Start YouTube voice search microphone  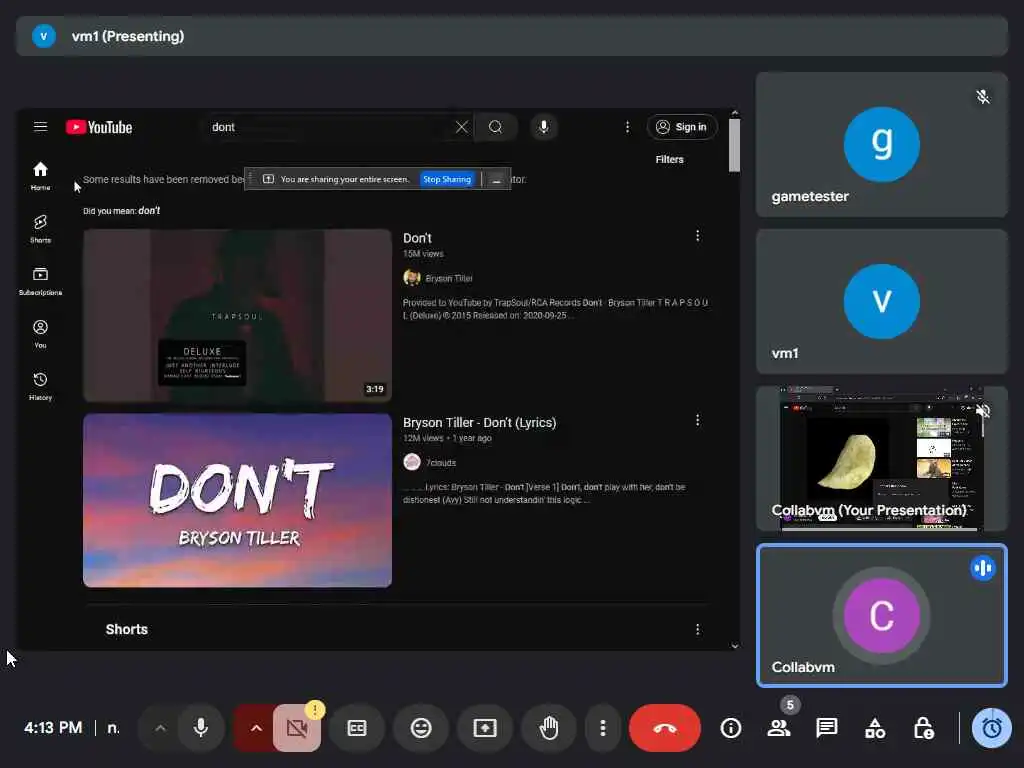point(543,127)
